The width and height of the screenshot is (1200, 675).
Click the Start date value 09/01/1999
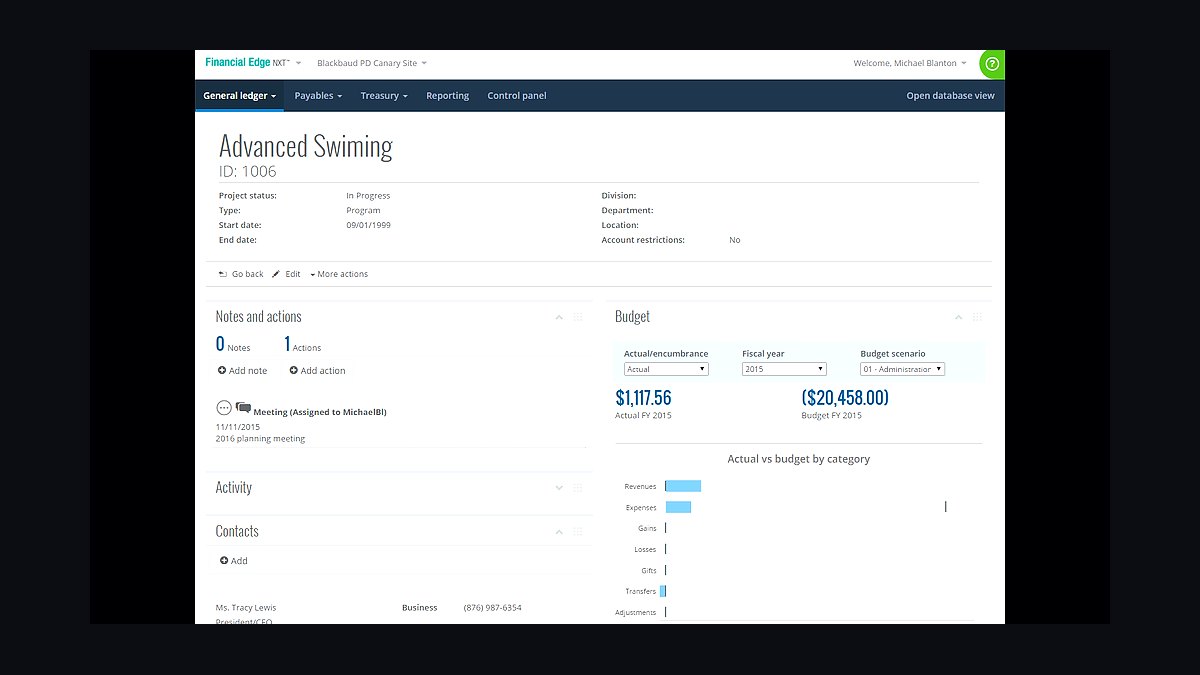pyautogui.click(x=369, y=225)
